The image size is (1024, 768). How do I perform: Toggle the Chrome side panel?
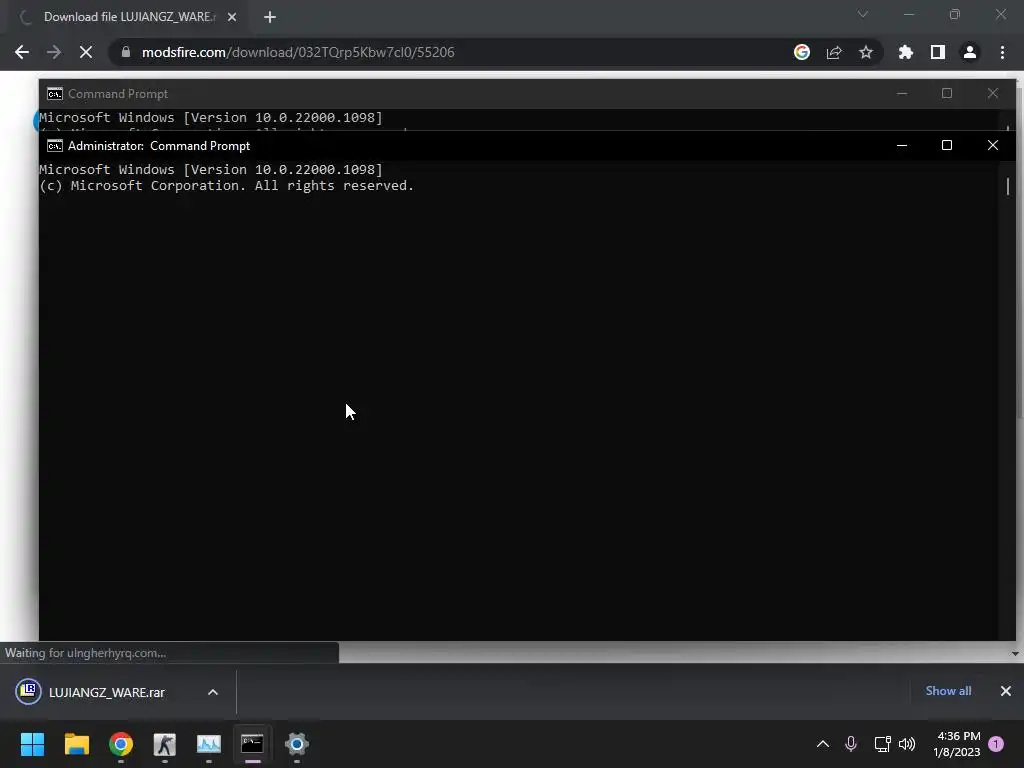(938, 52)
